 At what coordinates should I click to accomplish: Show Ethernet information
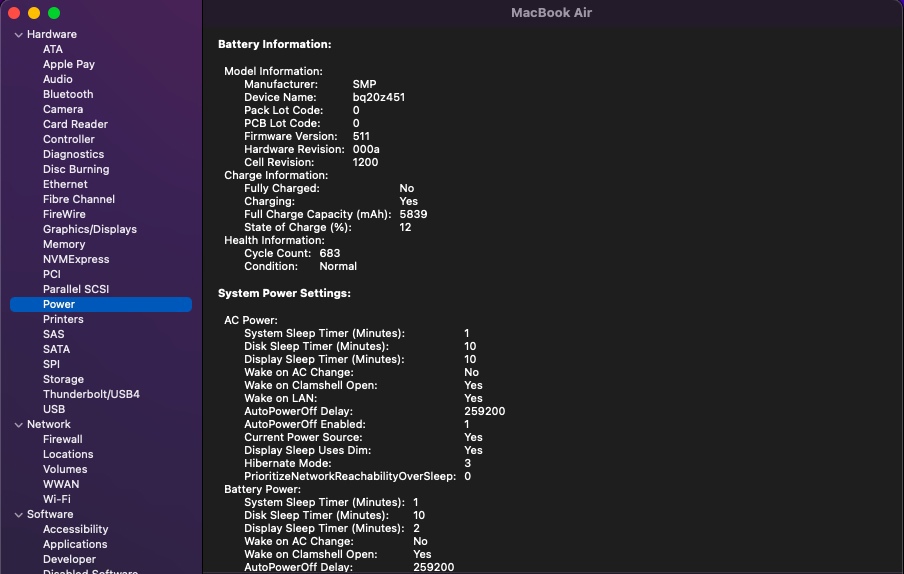click(65, 184)
